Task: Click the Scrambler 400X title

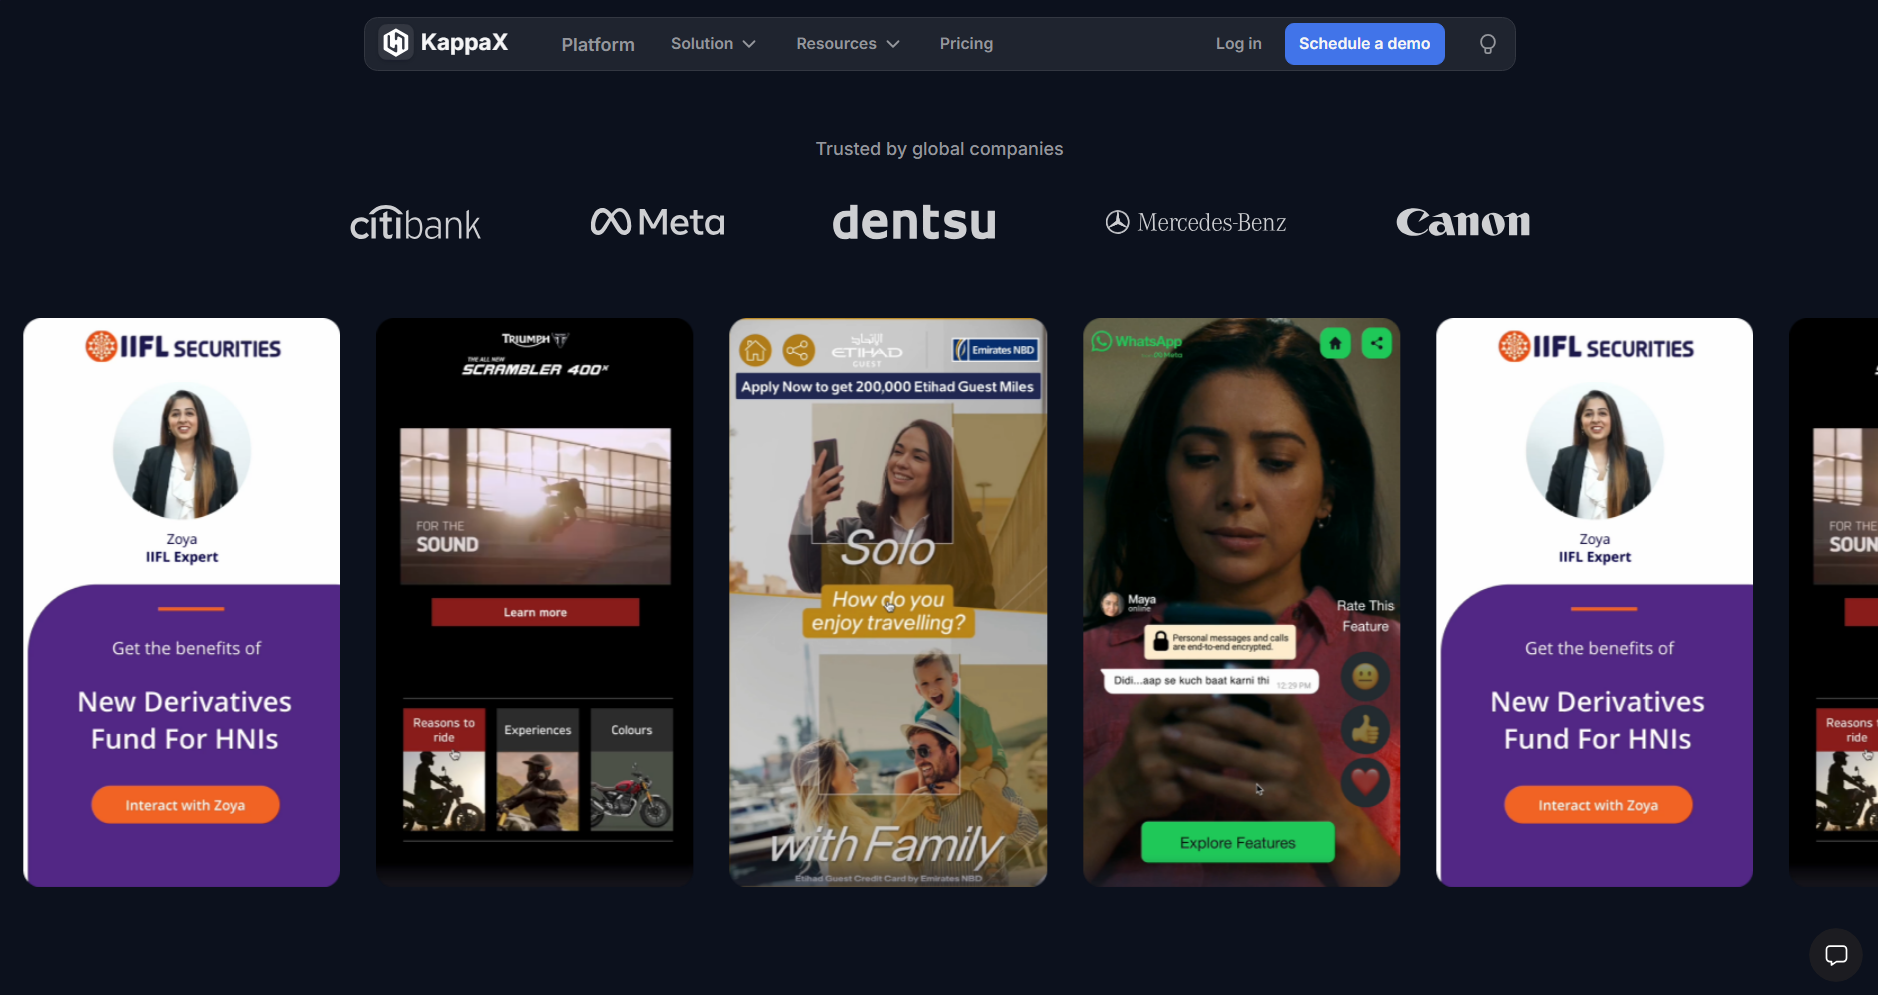Action: tap(535, 368)
